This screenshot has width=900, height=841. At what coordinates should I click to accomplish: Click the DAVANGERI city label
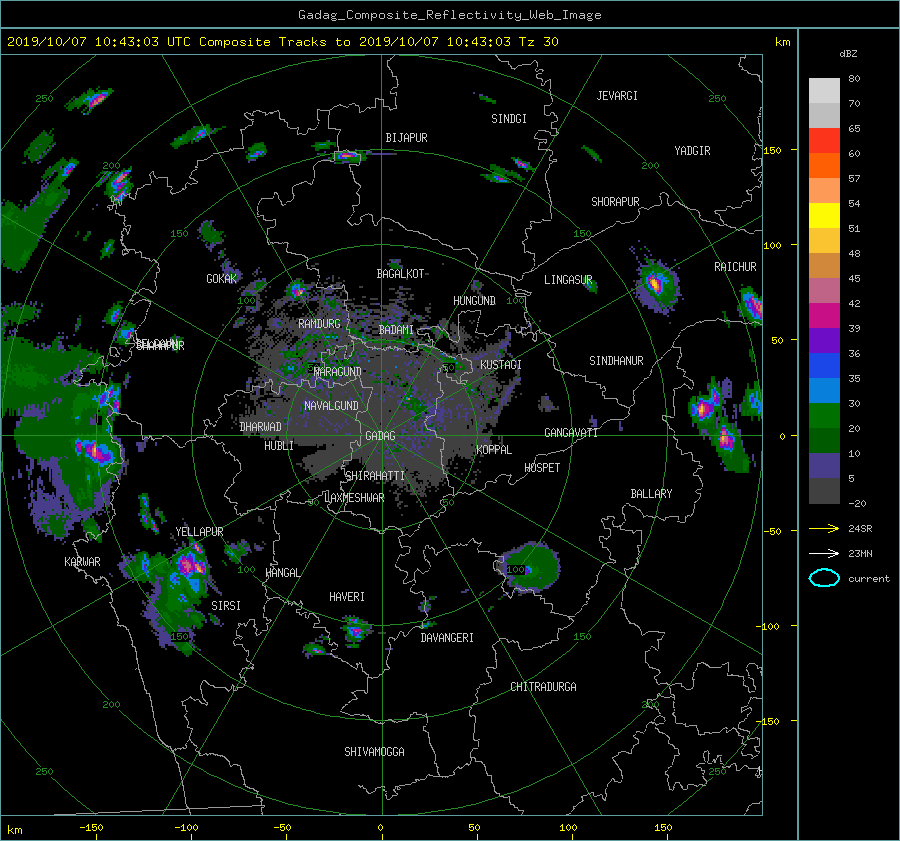click(x=447, y=638)
